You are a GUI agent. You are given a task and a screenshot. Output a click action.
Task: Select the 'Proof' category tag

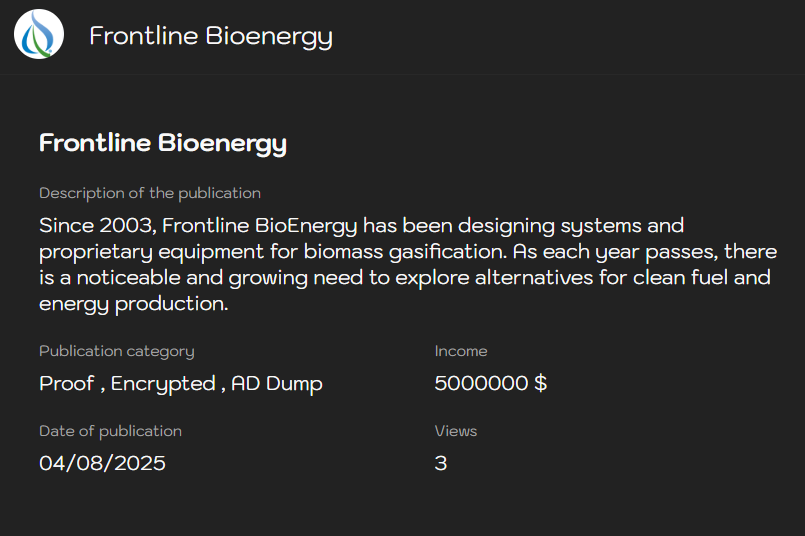66,383
